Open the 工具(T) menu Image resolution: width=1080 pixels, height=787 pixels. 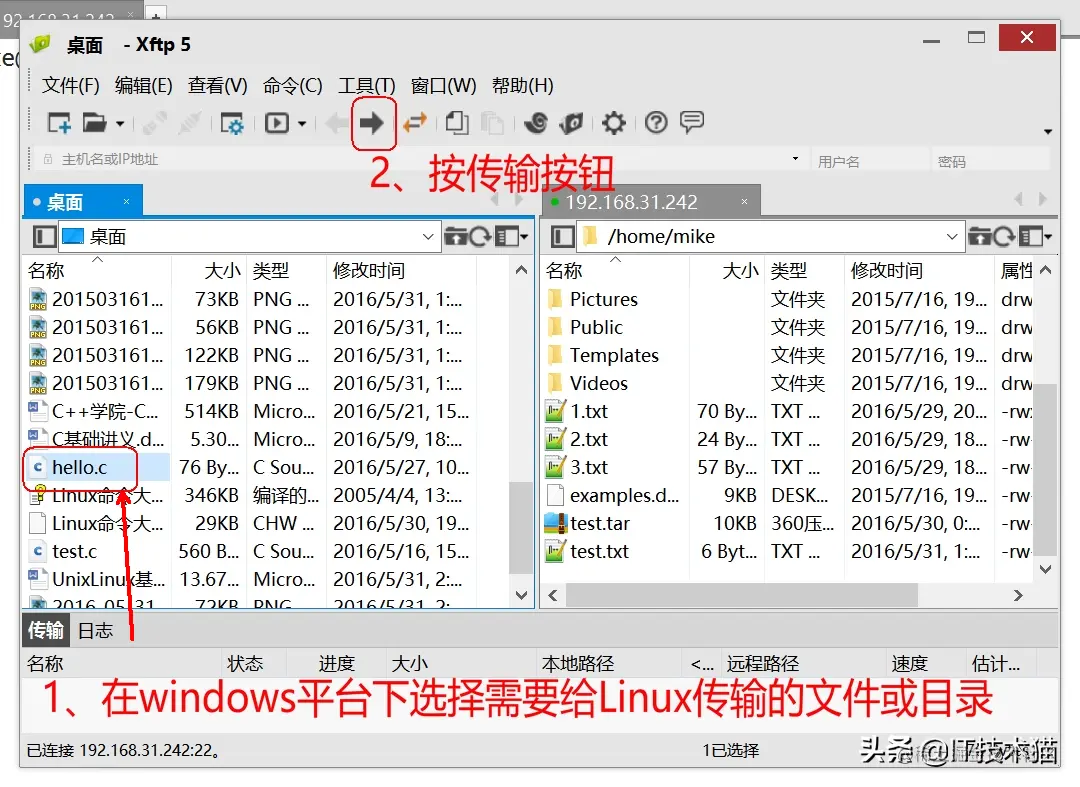[x=366, y=85]
